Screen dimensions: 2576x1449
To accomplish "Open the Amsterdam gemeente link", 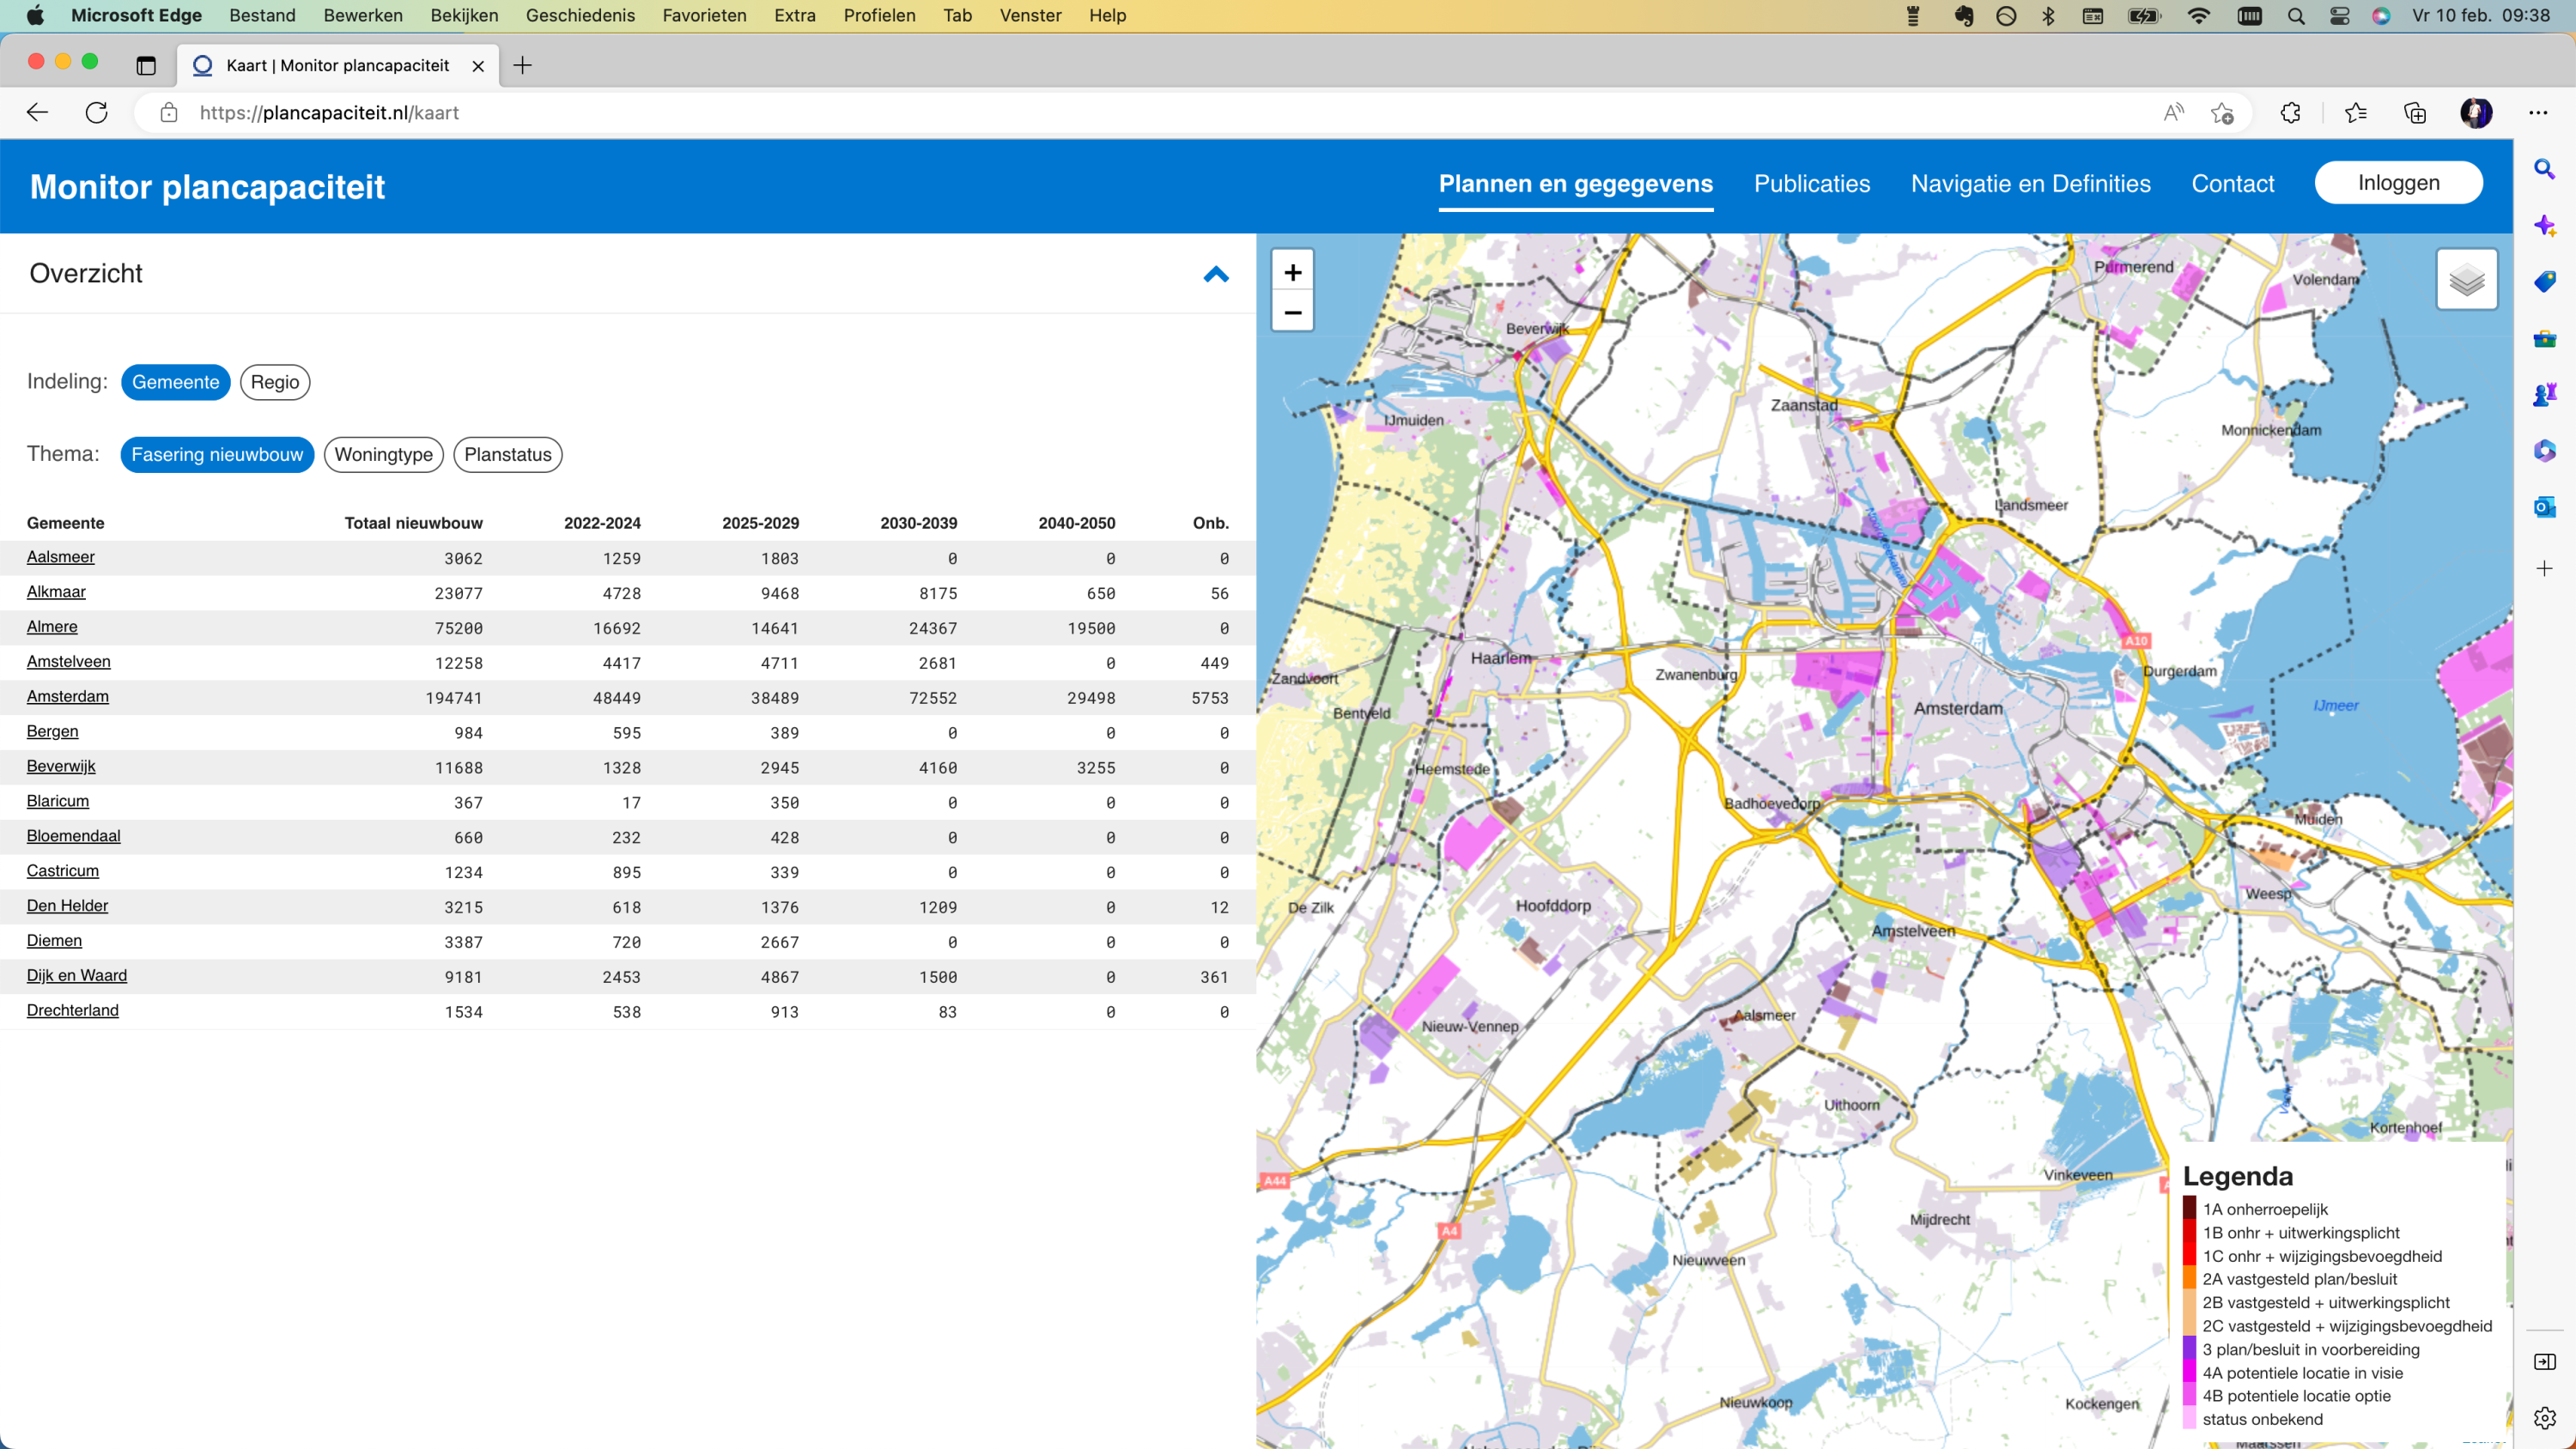I will click(68, 696).
